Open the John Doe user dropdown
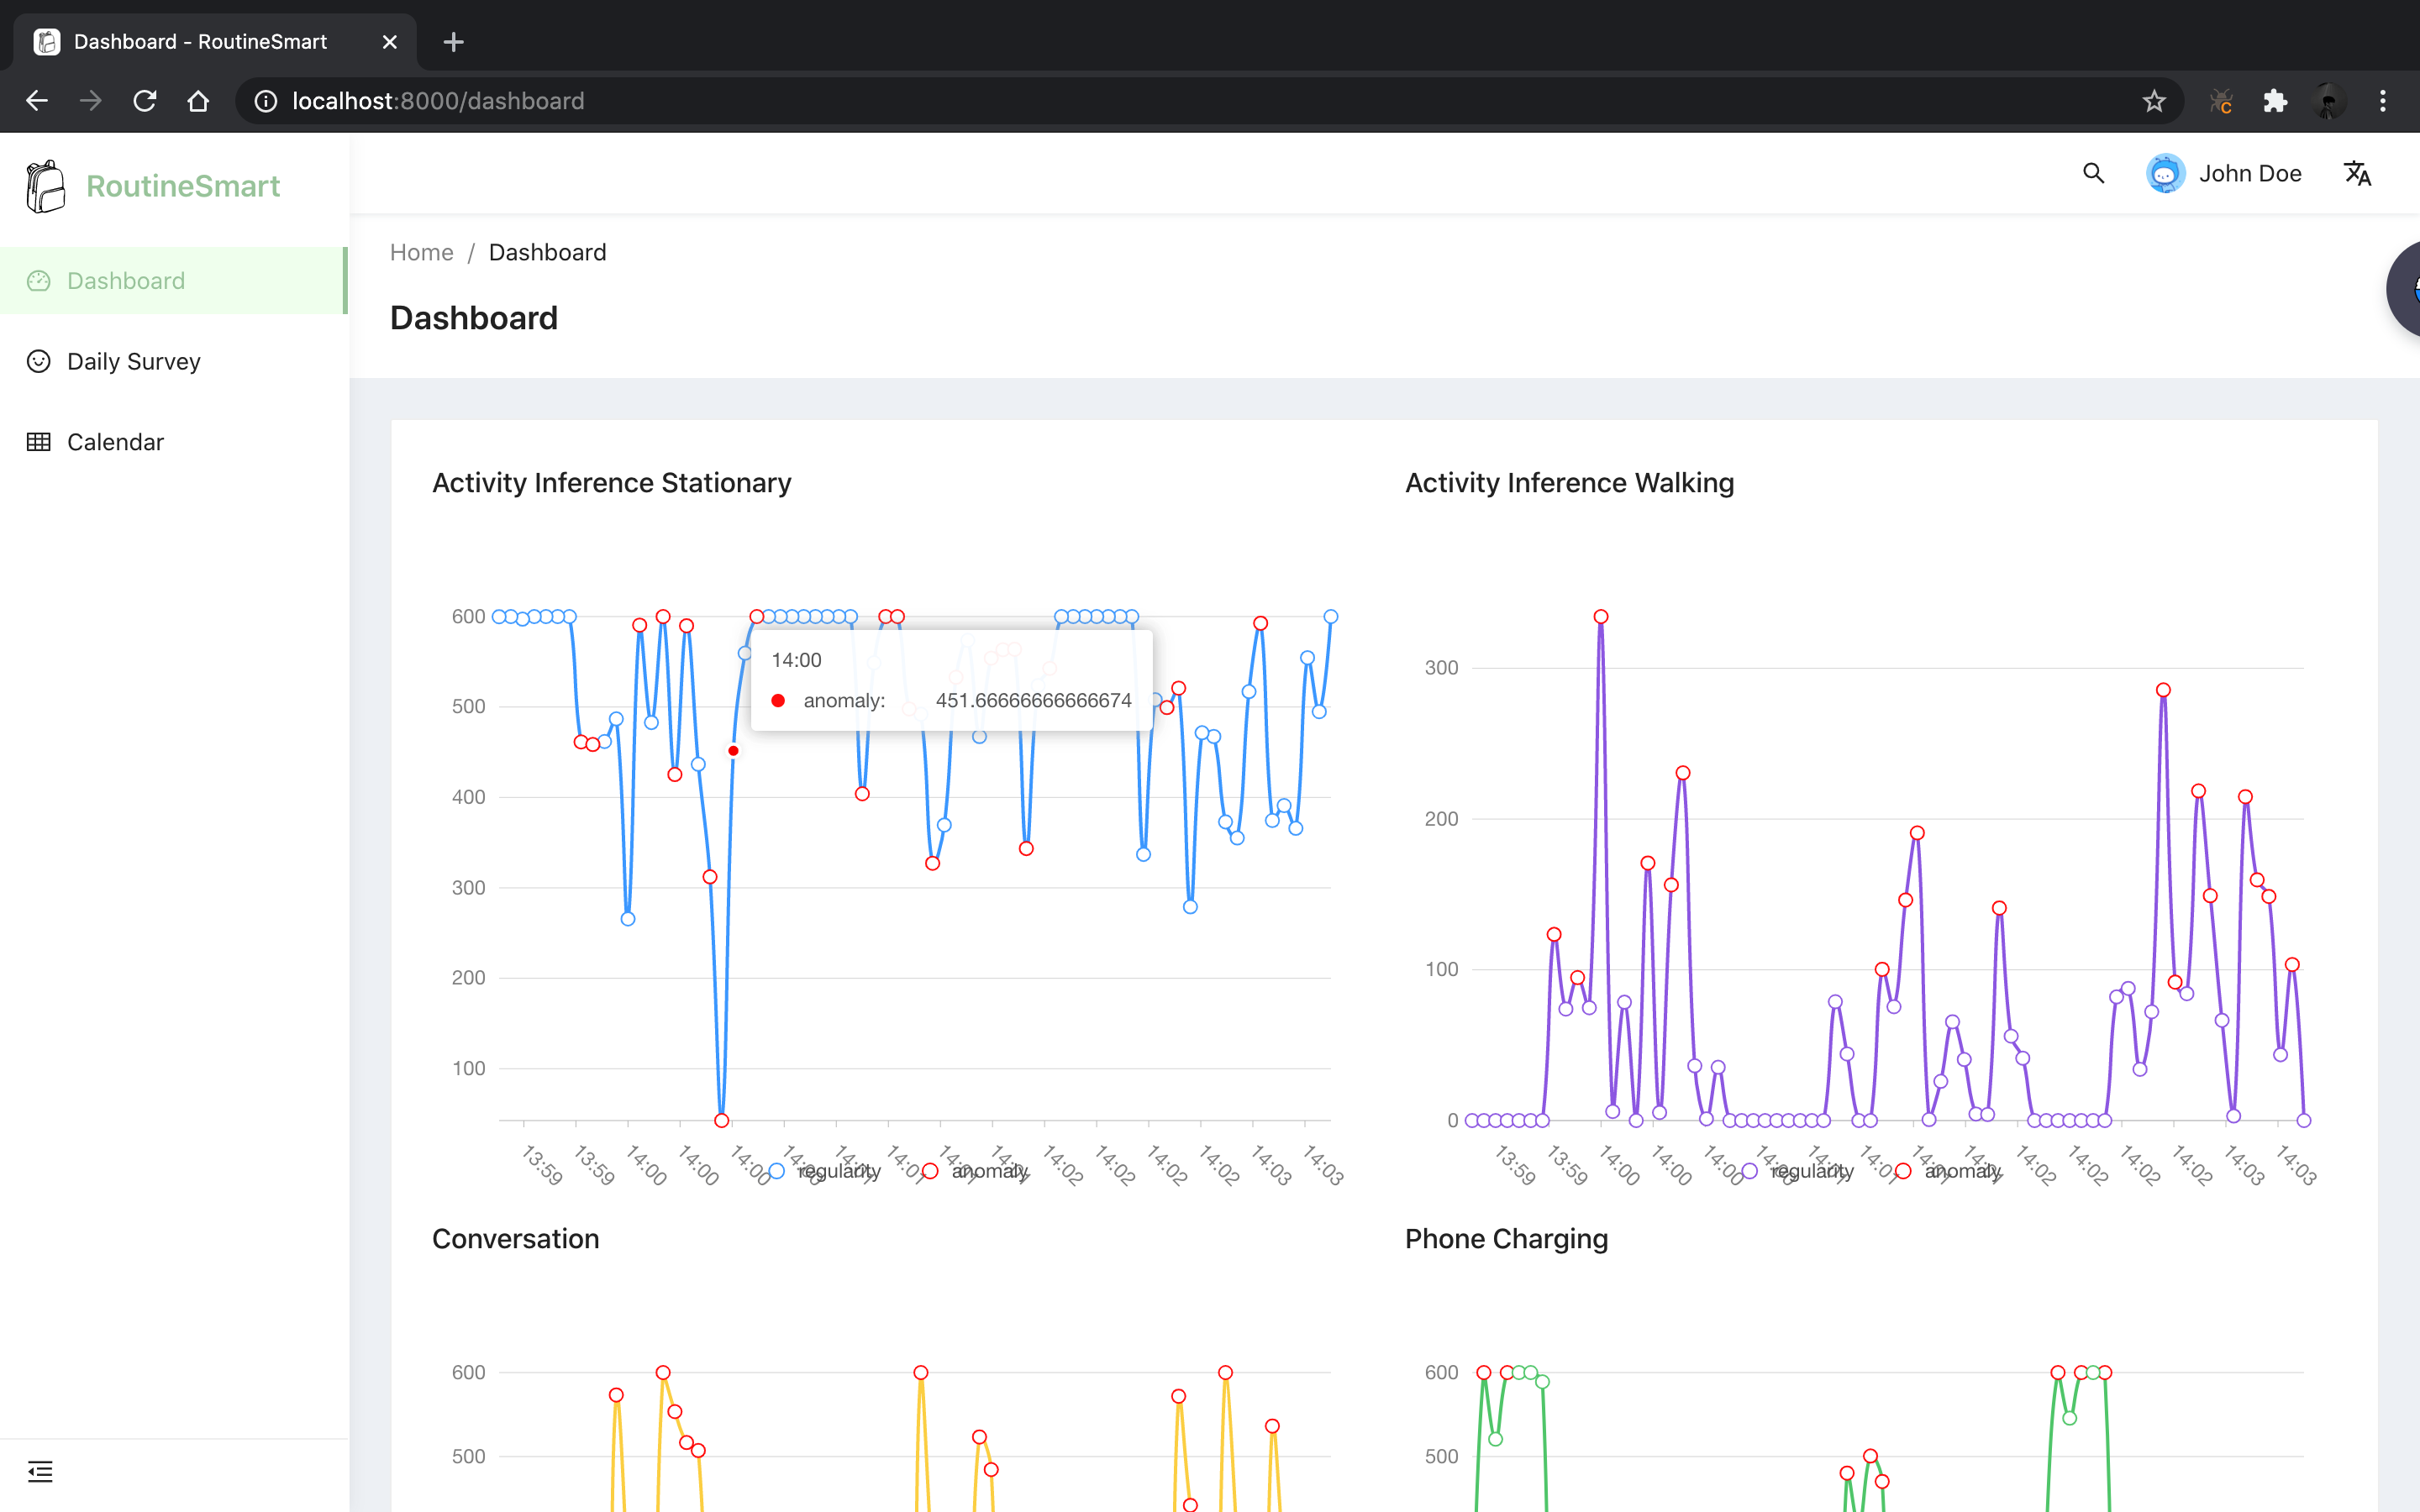 [x=2249, y=173]
